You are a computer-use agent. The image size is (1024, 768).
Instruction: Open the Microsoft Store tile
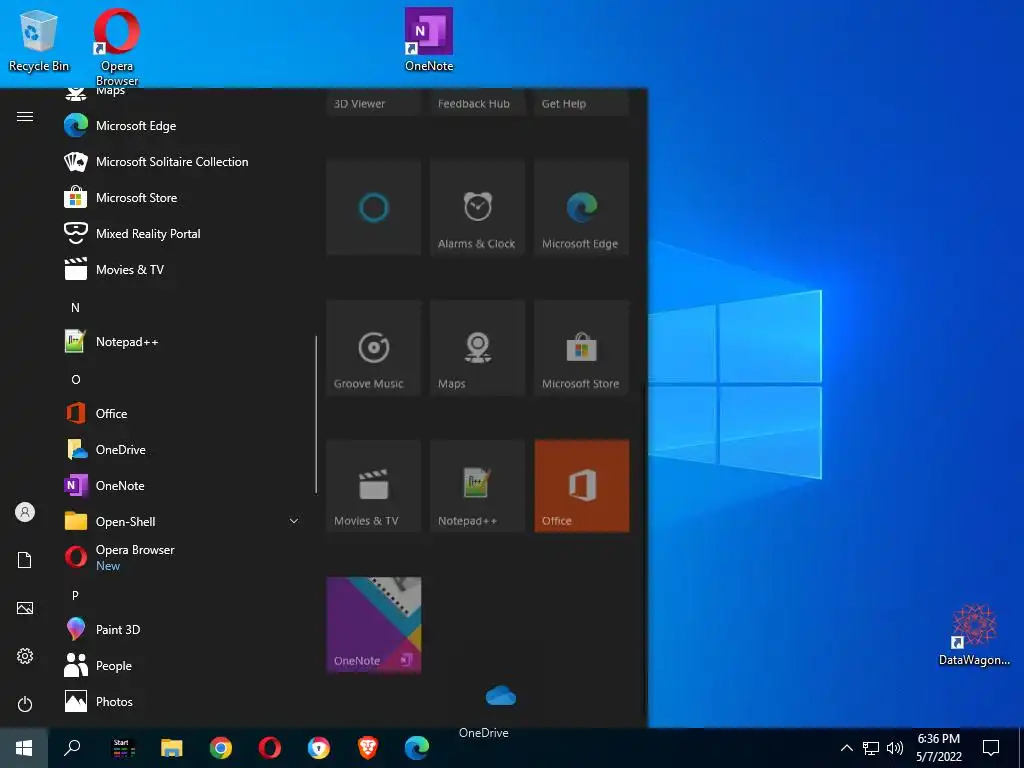point(582,347)
